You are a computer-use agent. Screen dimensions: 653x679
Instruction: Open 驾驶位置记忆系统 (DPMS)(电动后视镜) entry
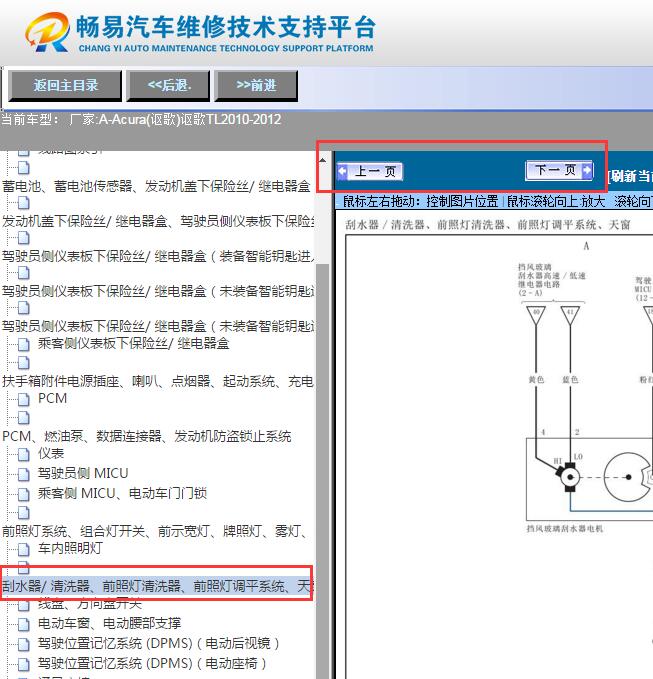pos(158,643)
